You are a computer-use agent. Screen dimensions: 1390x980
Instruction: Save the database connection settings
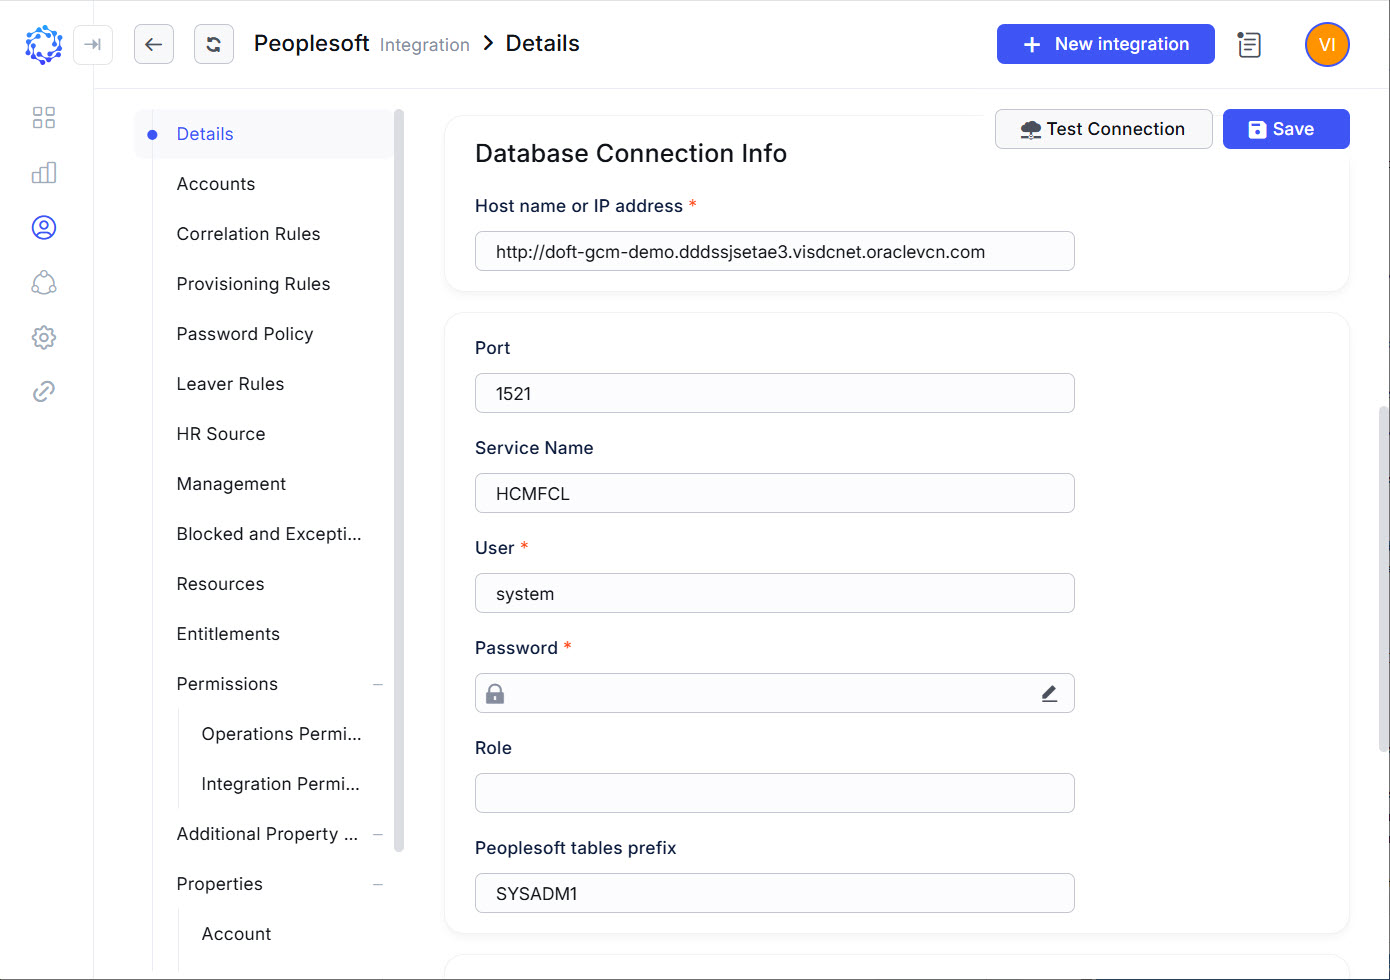[1286, 128]
